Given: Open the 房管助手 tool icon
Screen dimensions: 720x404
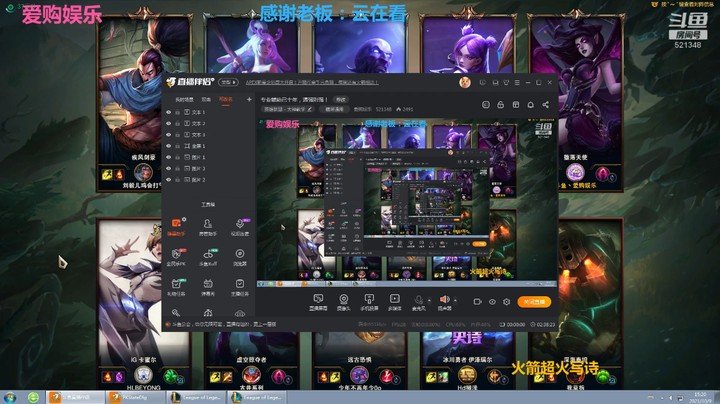Looking at the screenshot, I should coord(208,223).
